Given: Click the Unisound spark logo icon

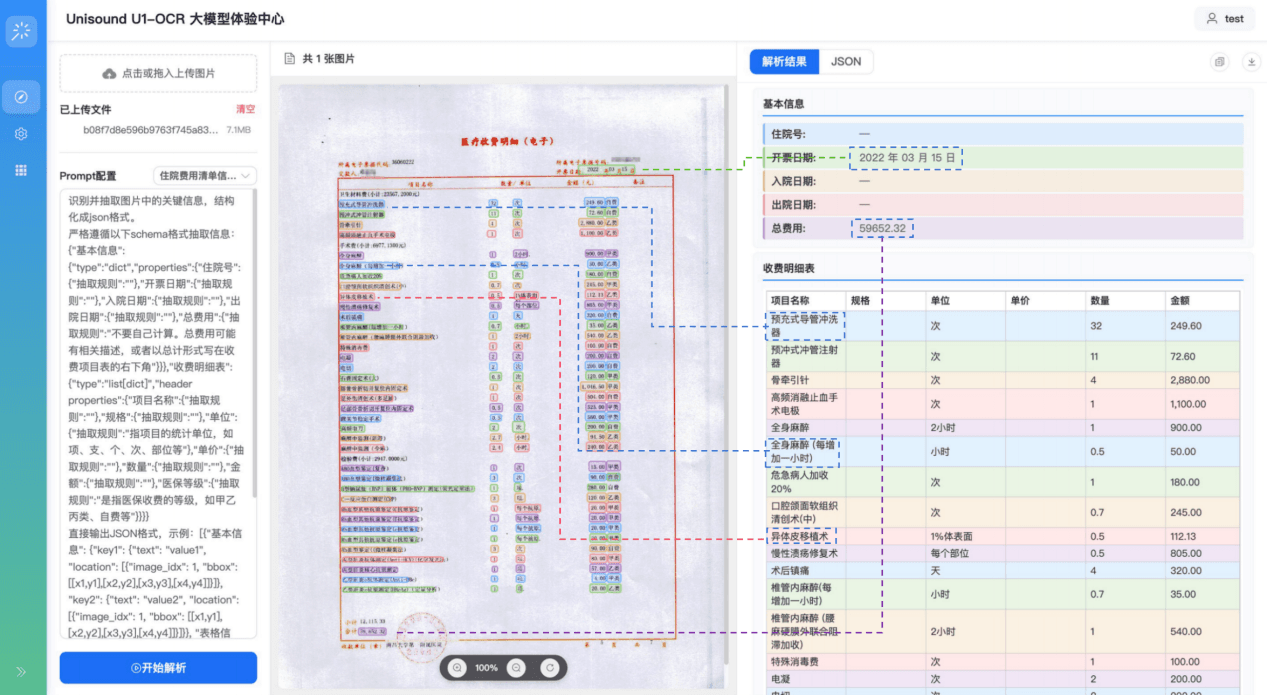Looking at the screenshot, I should pos(21,31).
